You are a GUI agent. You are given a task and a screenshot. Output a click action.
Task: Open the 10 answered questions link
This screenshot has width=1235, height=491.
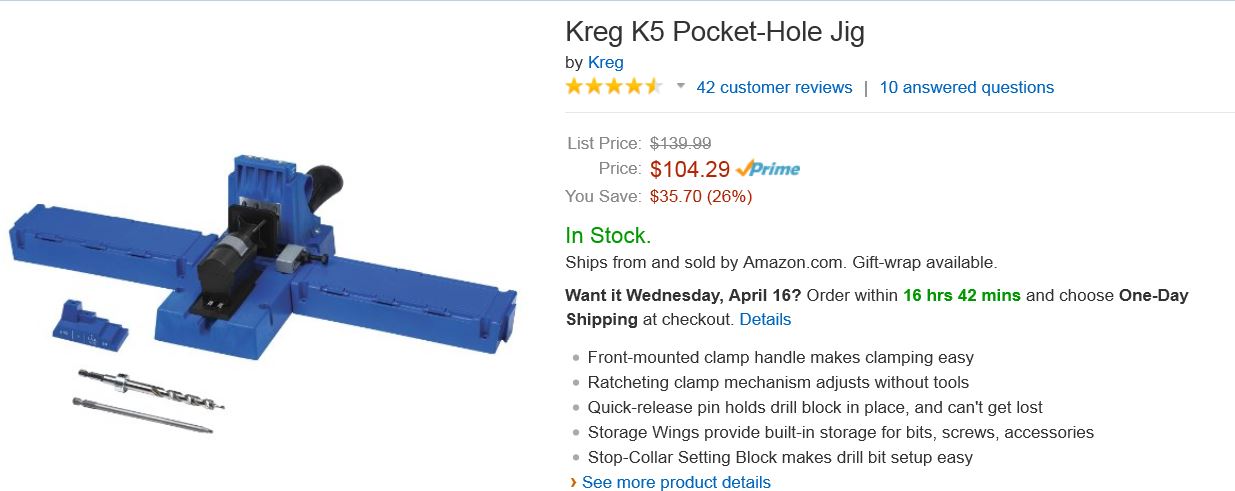click(966, 87)
